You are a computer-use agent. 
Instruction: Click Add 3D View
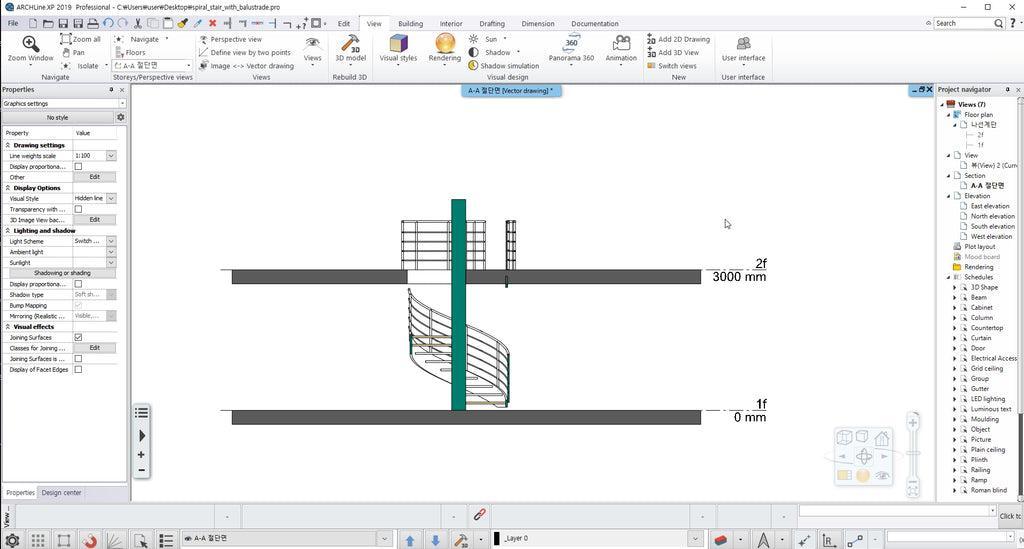click(x=673, y=52)
